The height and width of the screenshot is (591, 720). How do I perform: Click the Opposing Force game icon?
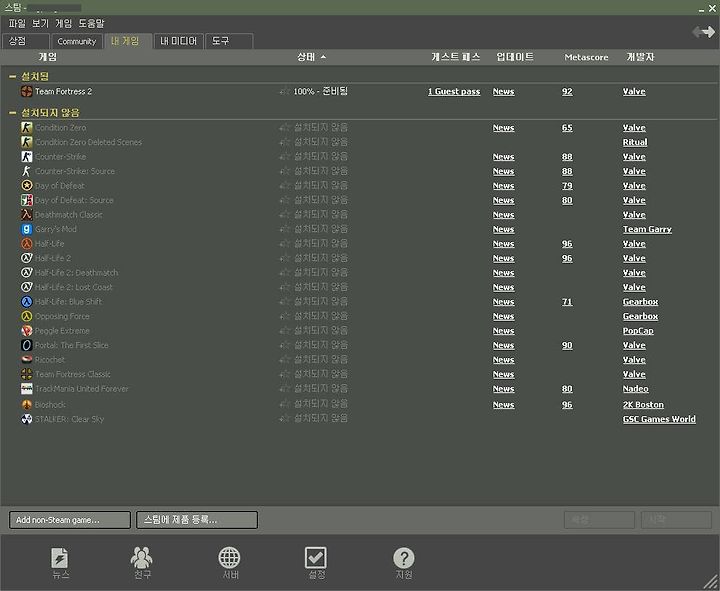coord(27,316)
